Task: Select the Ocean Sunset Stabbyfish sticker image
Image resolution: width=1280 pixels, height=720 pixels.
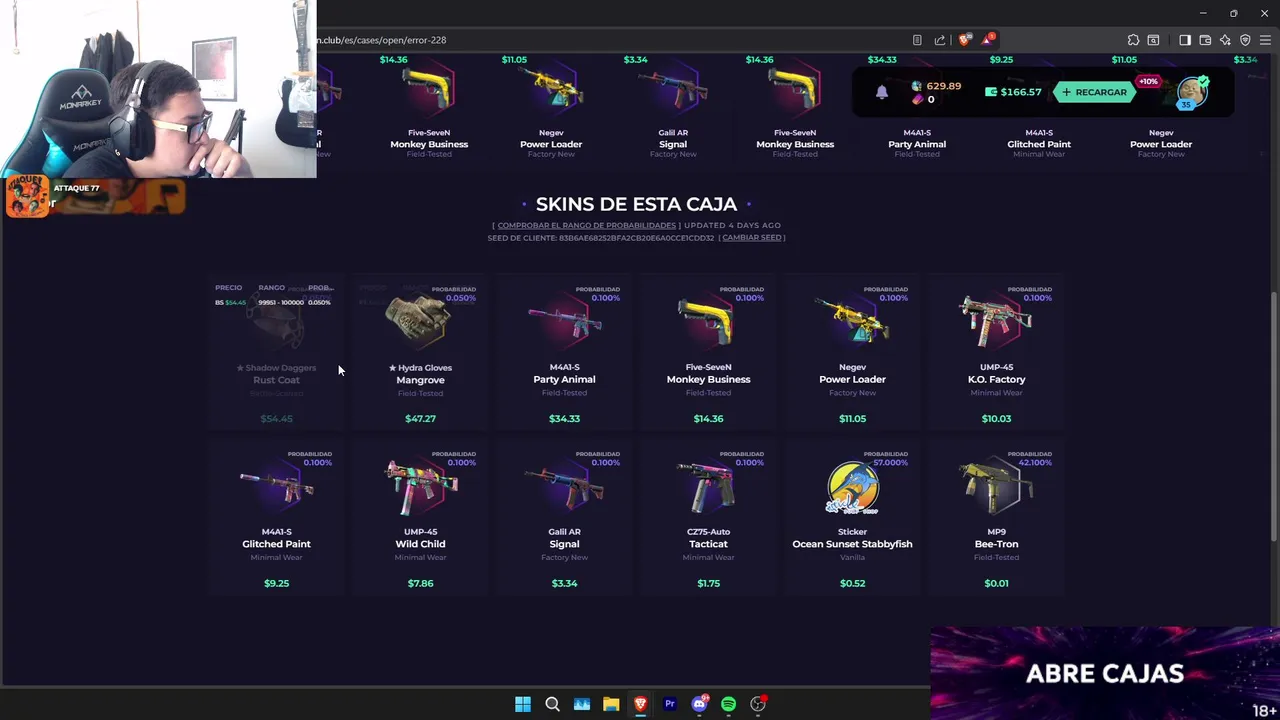Action: point(852,488)
